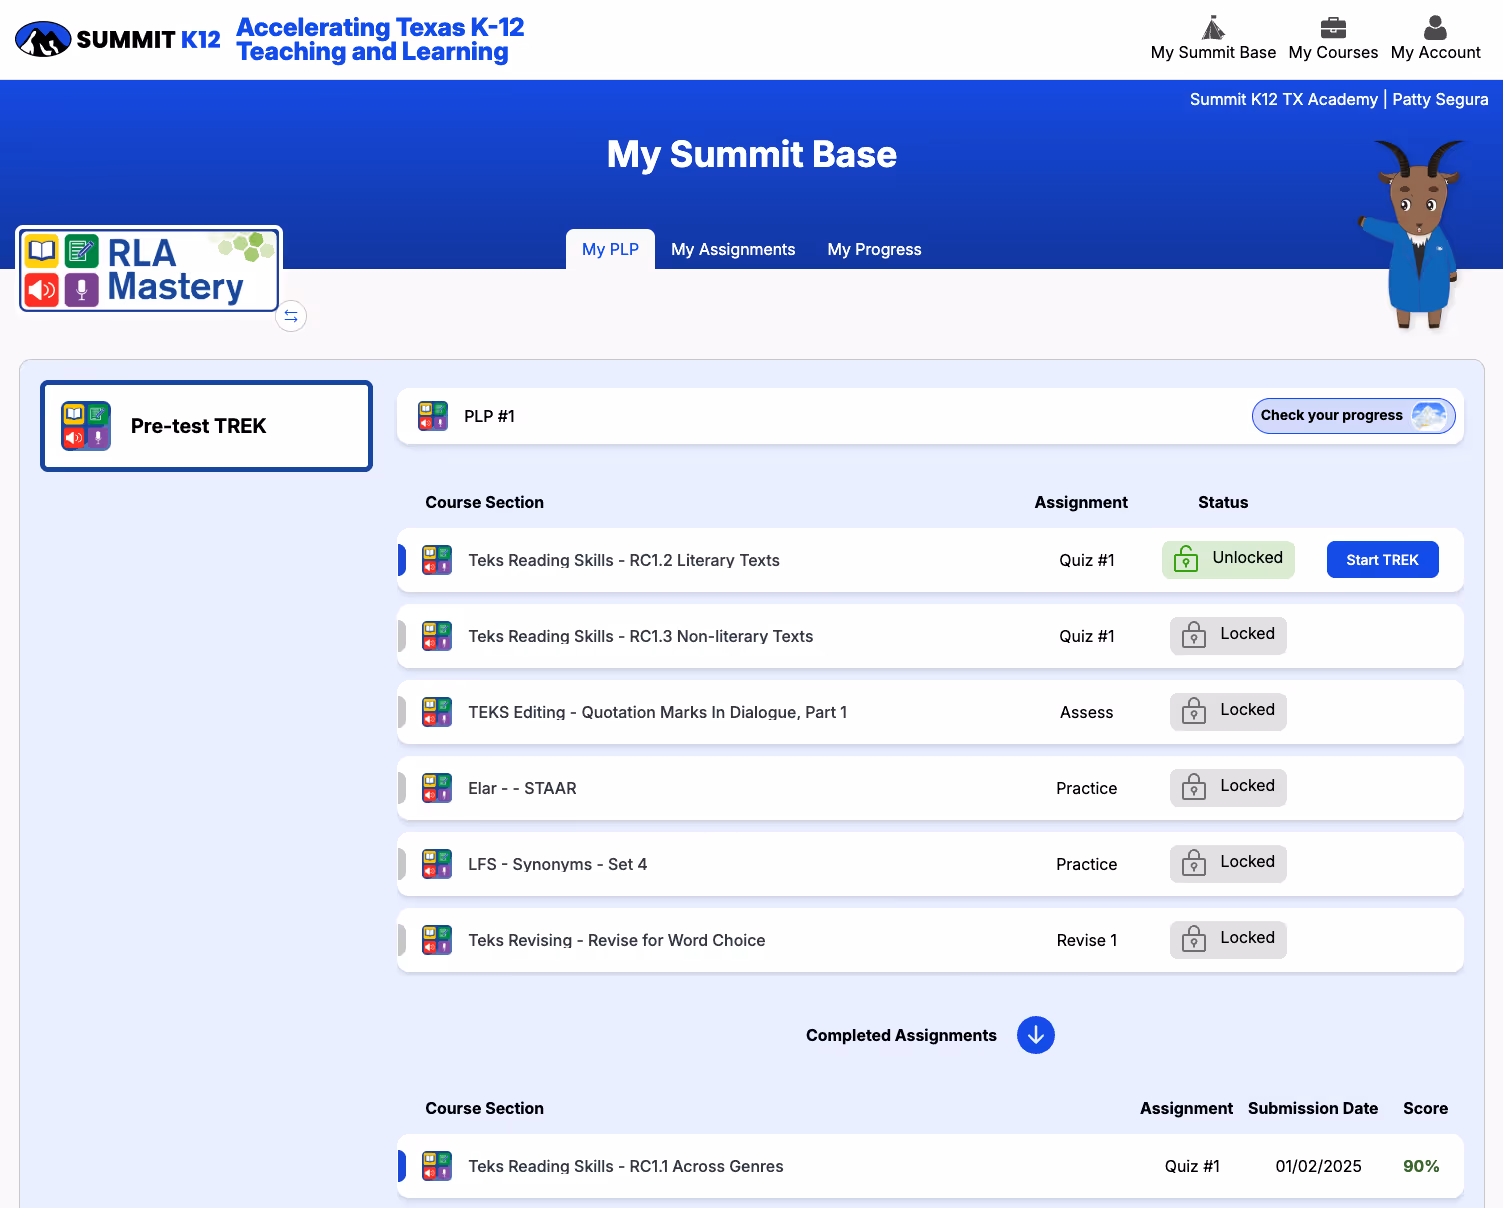This screenshot has width=1503, height=1208.
Task: Click the Unlocked status label text
Action: [1247, 558]
